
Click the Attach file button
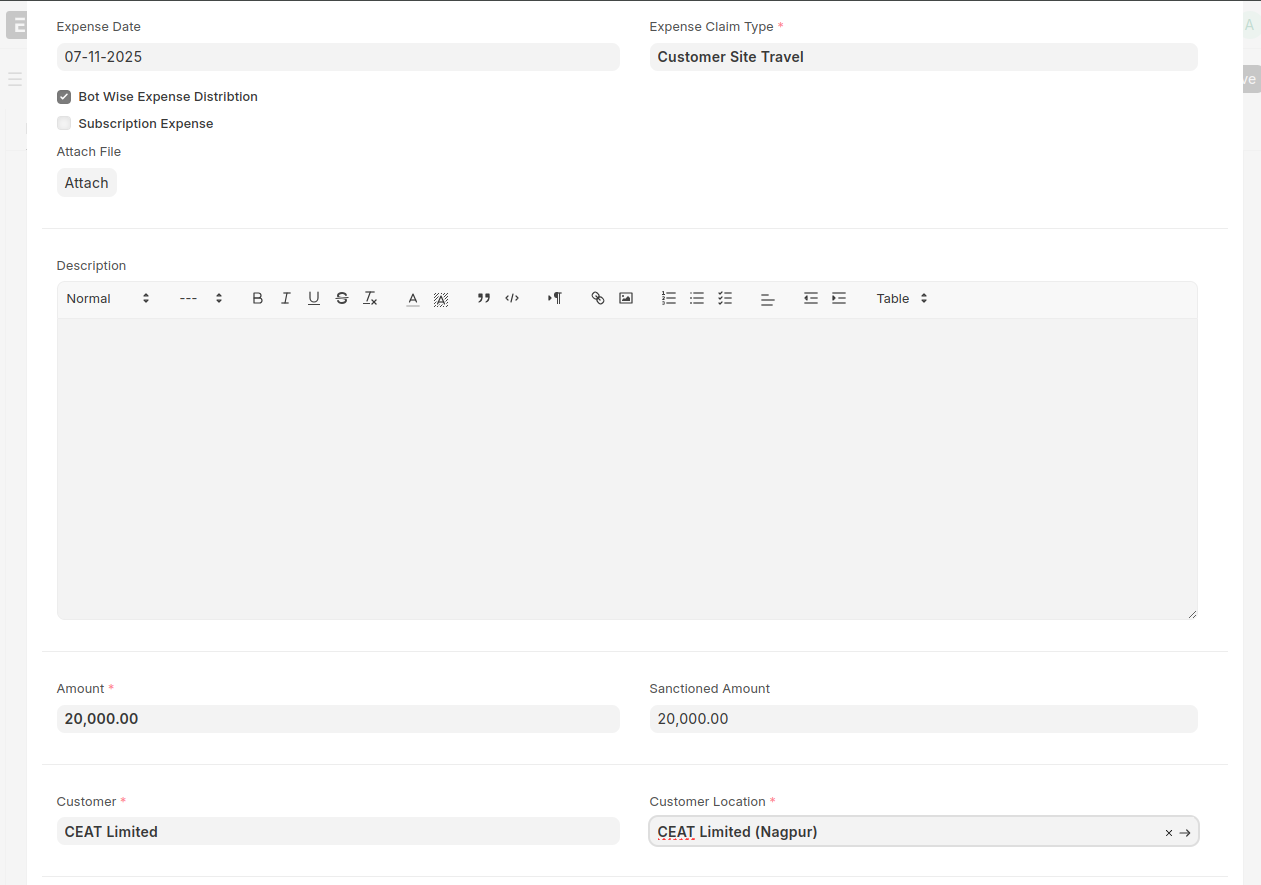(x=87, y=183)
